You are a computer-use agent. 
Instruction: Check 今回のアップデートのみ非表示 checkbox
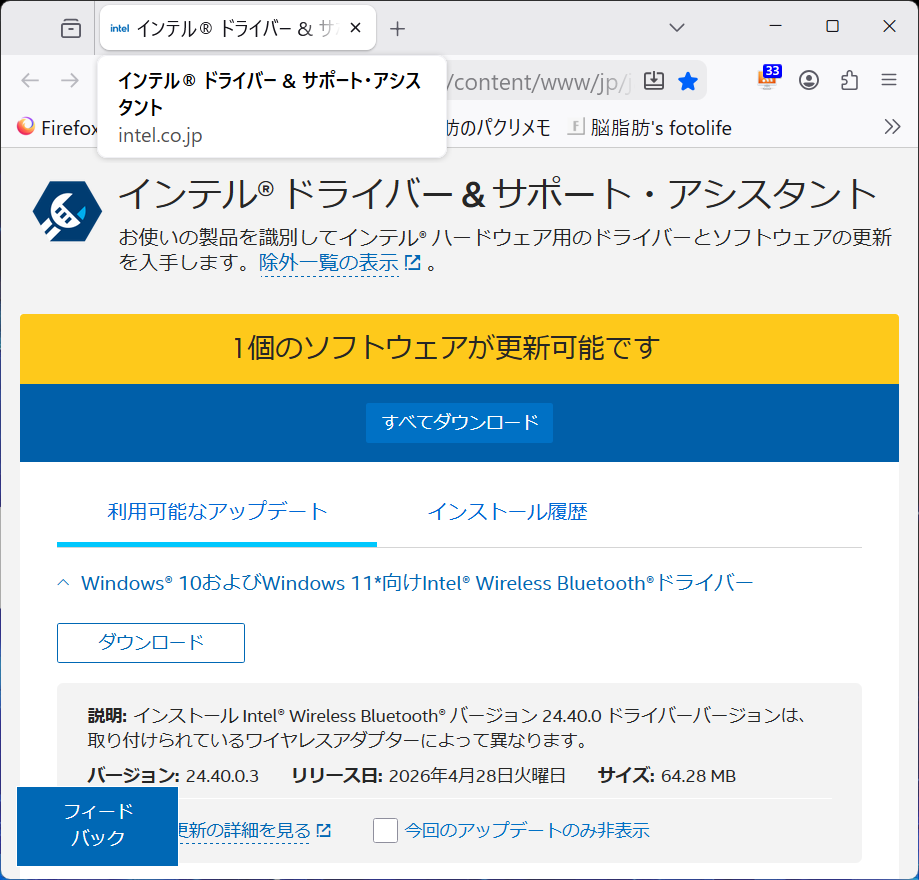[385, 830]
